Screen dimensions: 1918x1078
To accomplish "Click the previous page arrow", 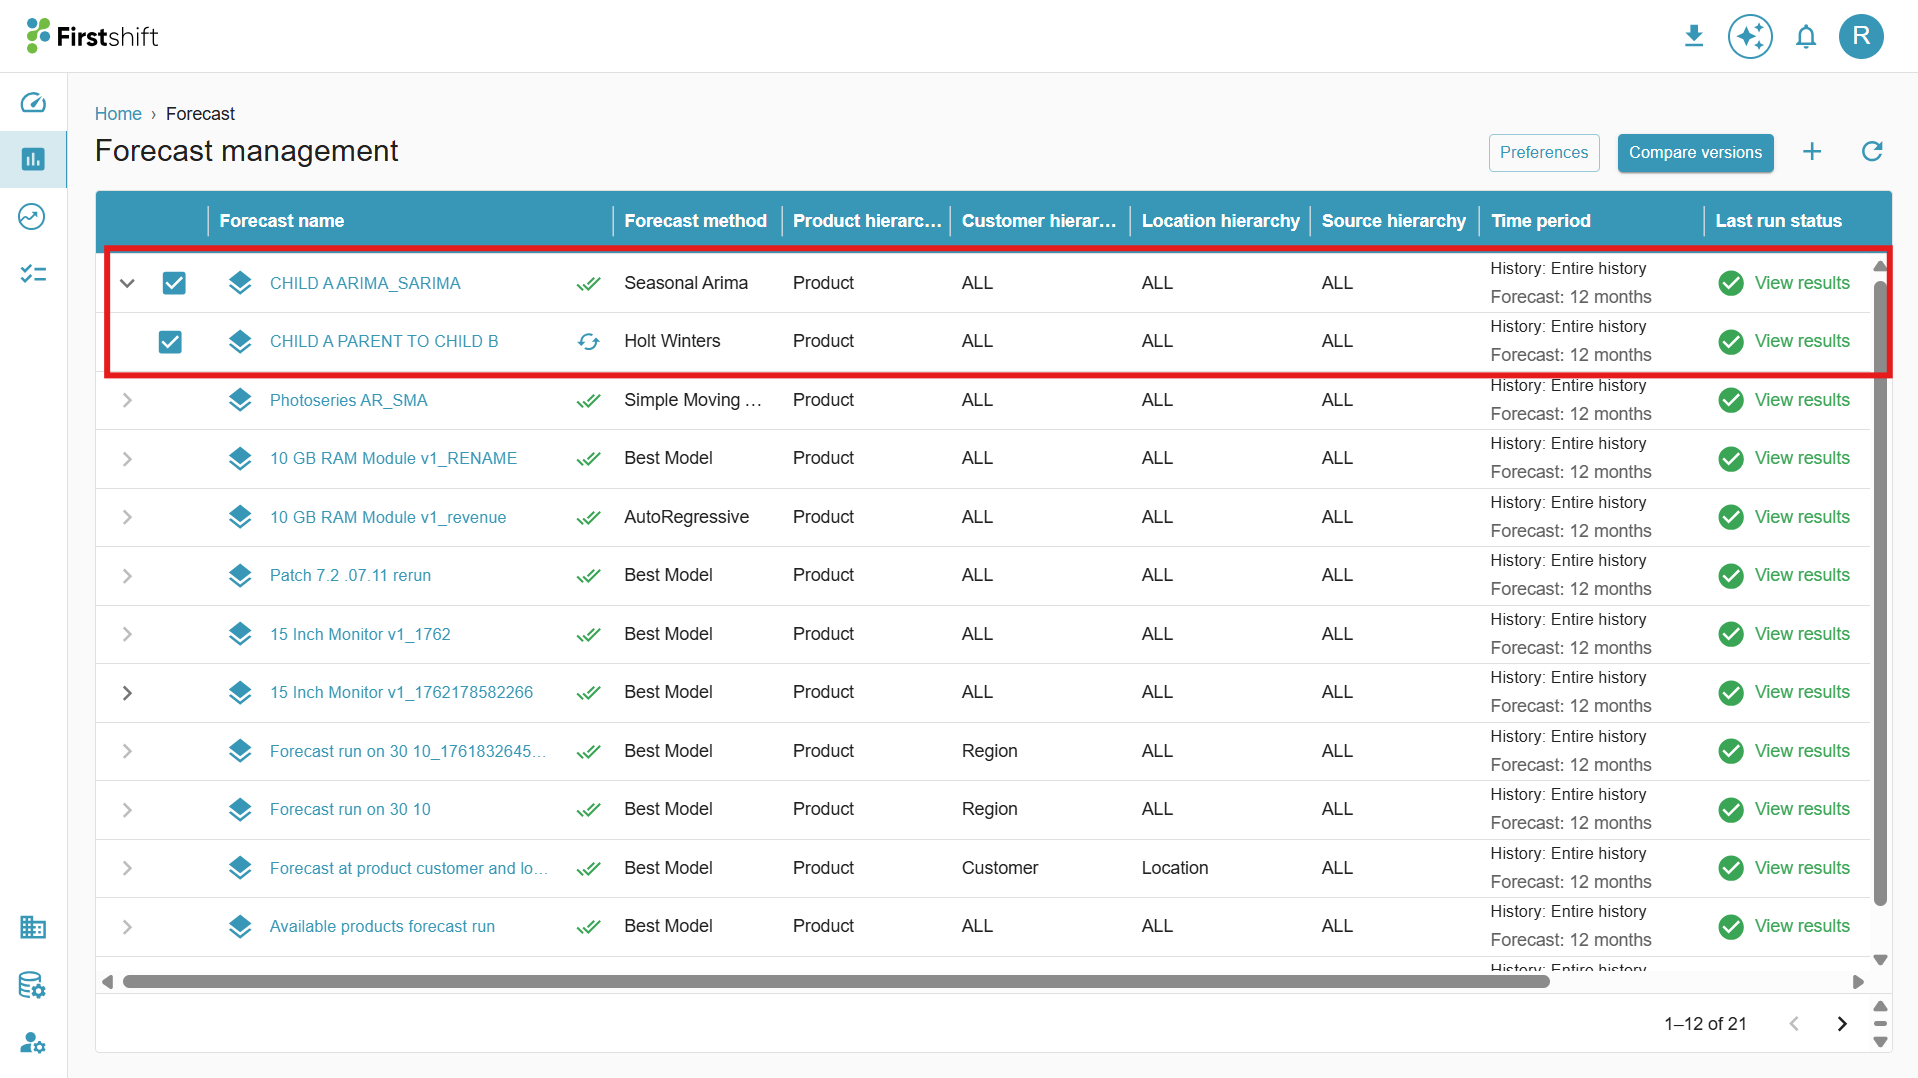I will [x=1794, y=1024].
